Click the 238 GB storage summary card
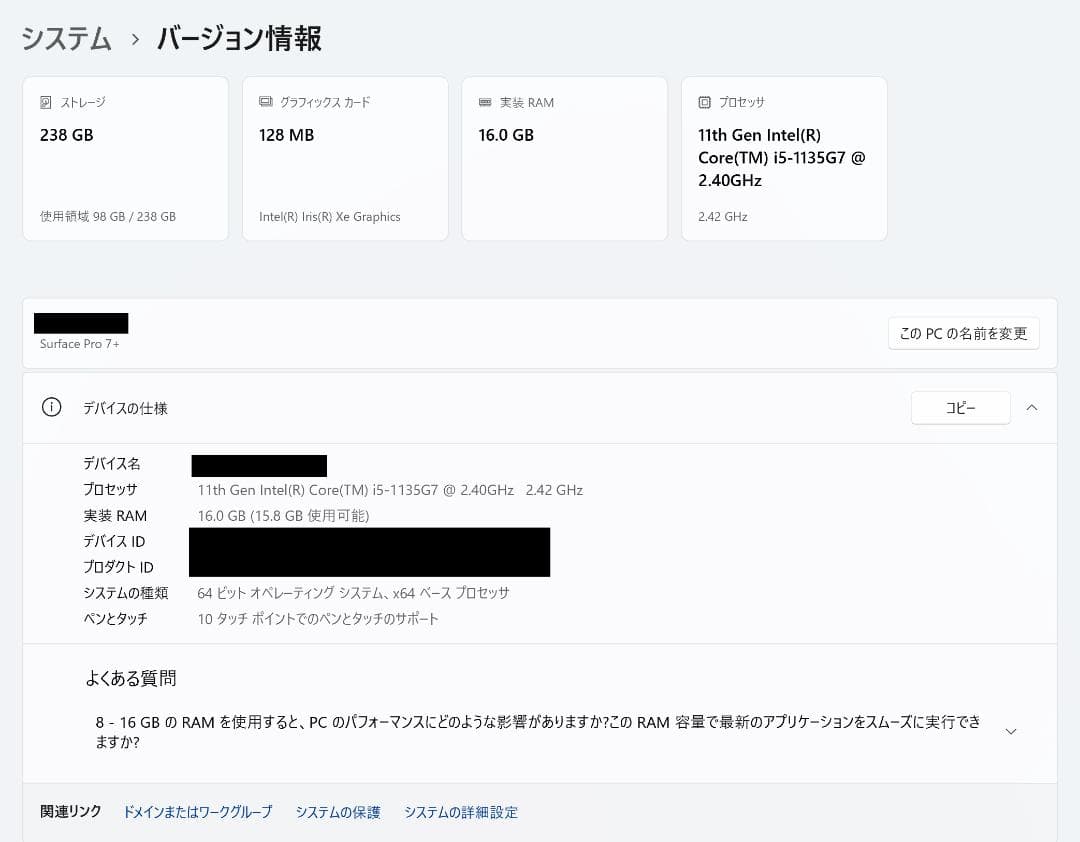This screenshot has width=1080, height=842. pyautogui.click(x=125, y=158)
